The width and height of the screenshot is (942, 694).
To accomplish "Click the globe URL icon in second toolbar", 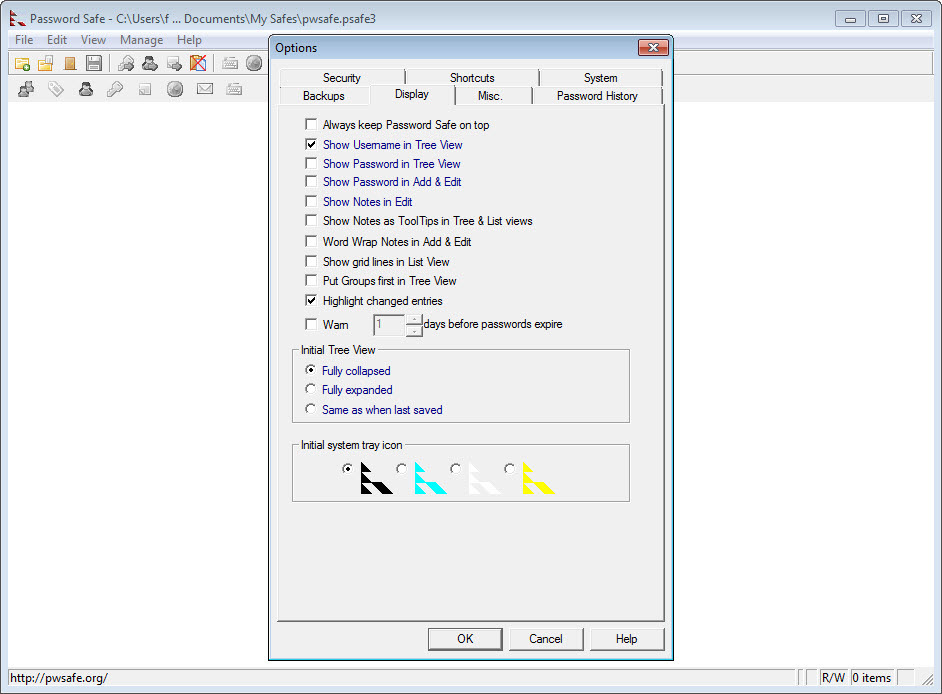I will [175, 90].
